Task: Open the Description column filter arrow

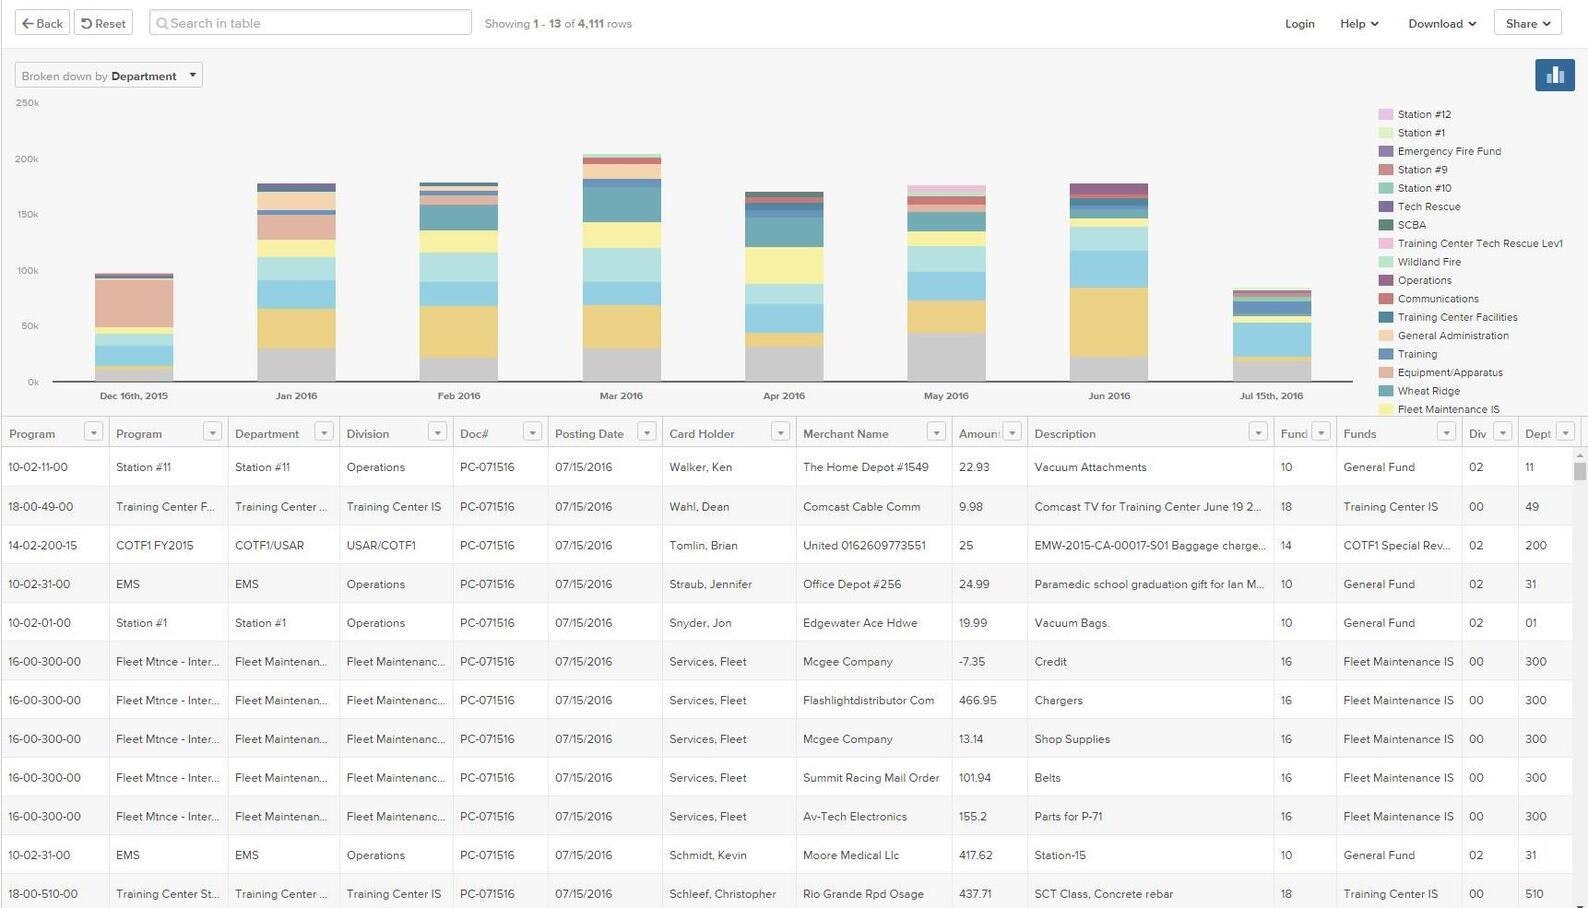Action: [x=1258, y=432]
